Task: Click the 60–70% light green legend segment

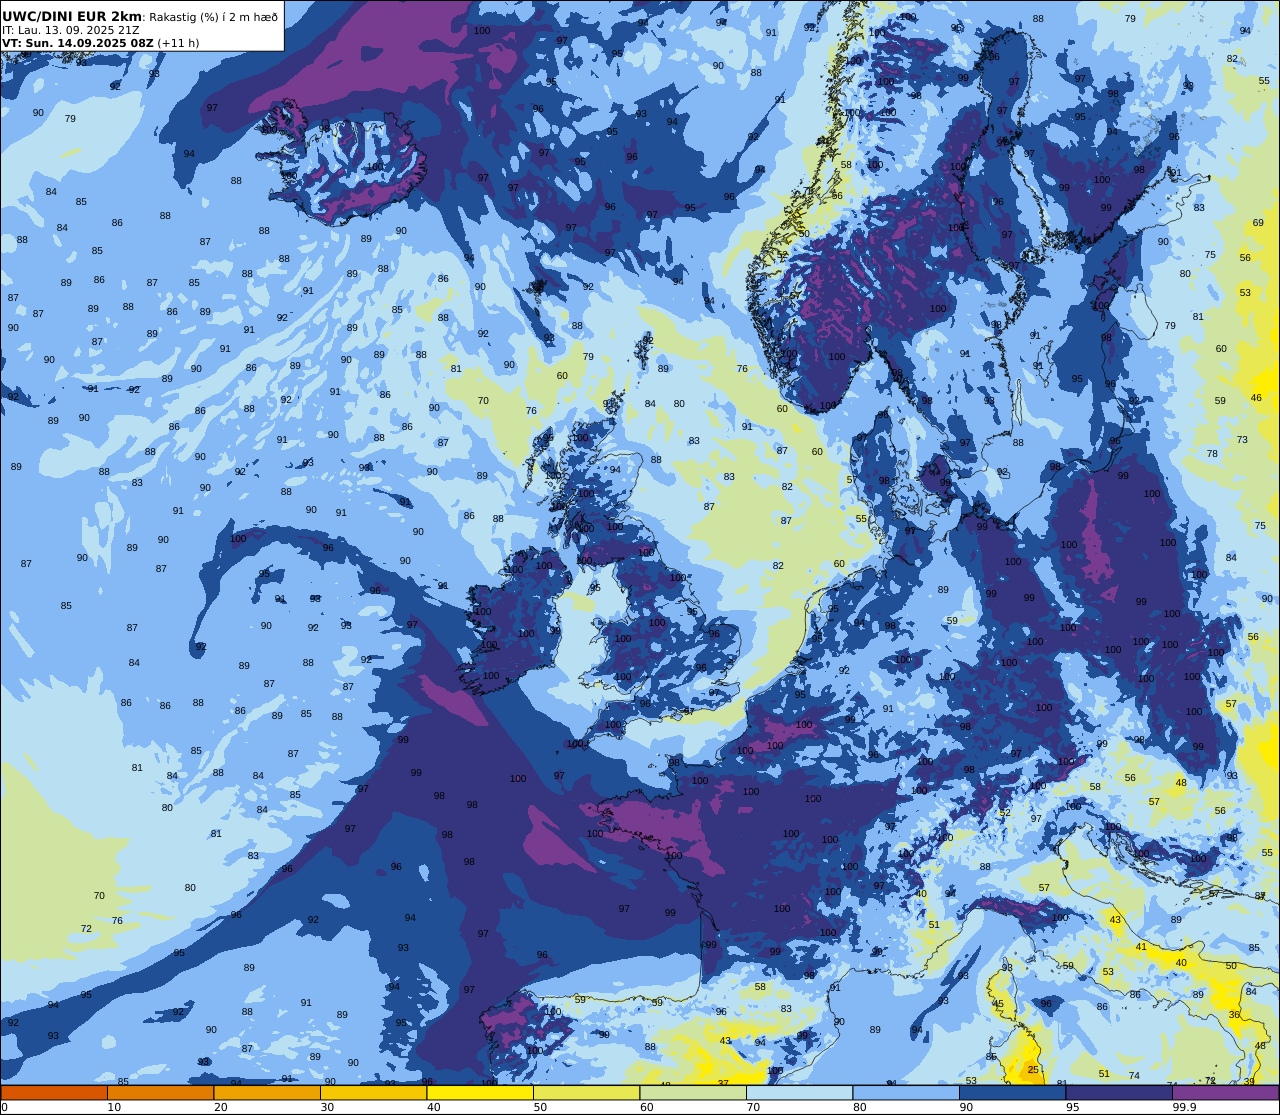Action: click(693, 1092)
